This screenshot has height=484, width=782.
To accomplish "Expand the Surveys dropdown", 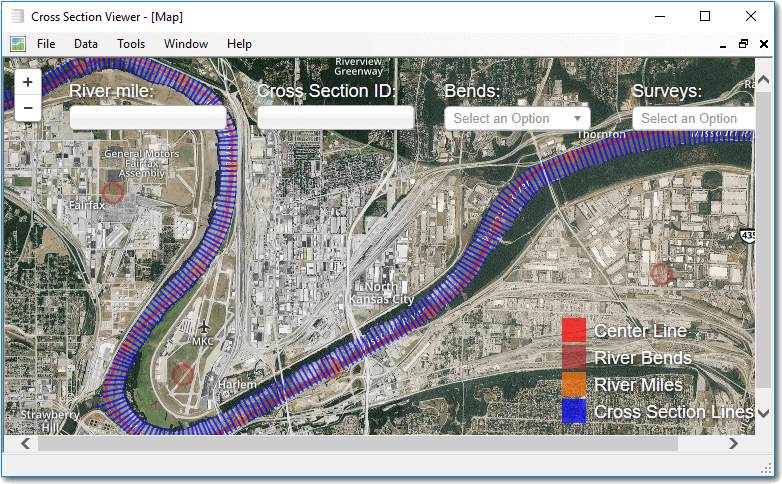I will tap(693, 119).
